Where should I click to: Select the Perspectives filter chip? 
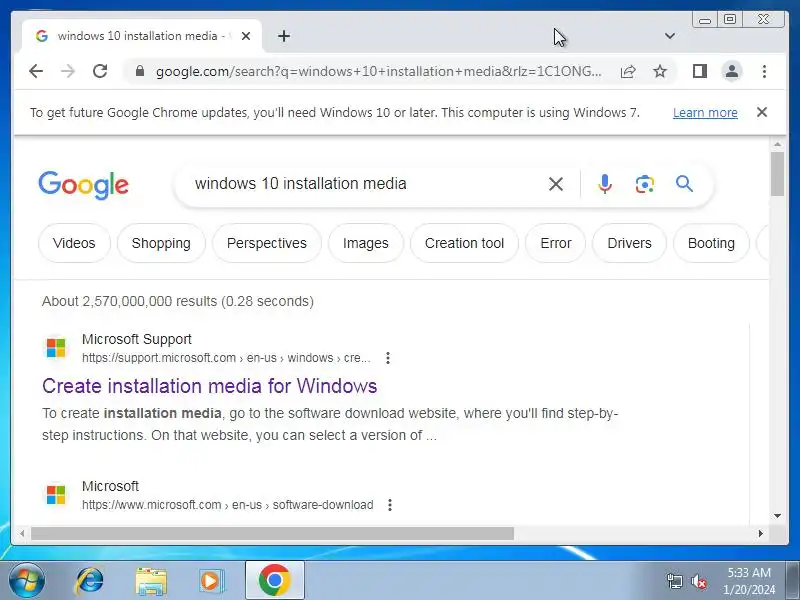click(266, 243)
